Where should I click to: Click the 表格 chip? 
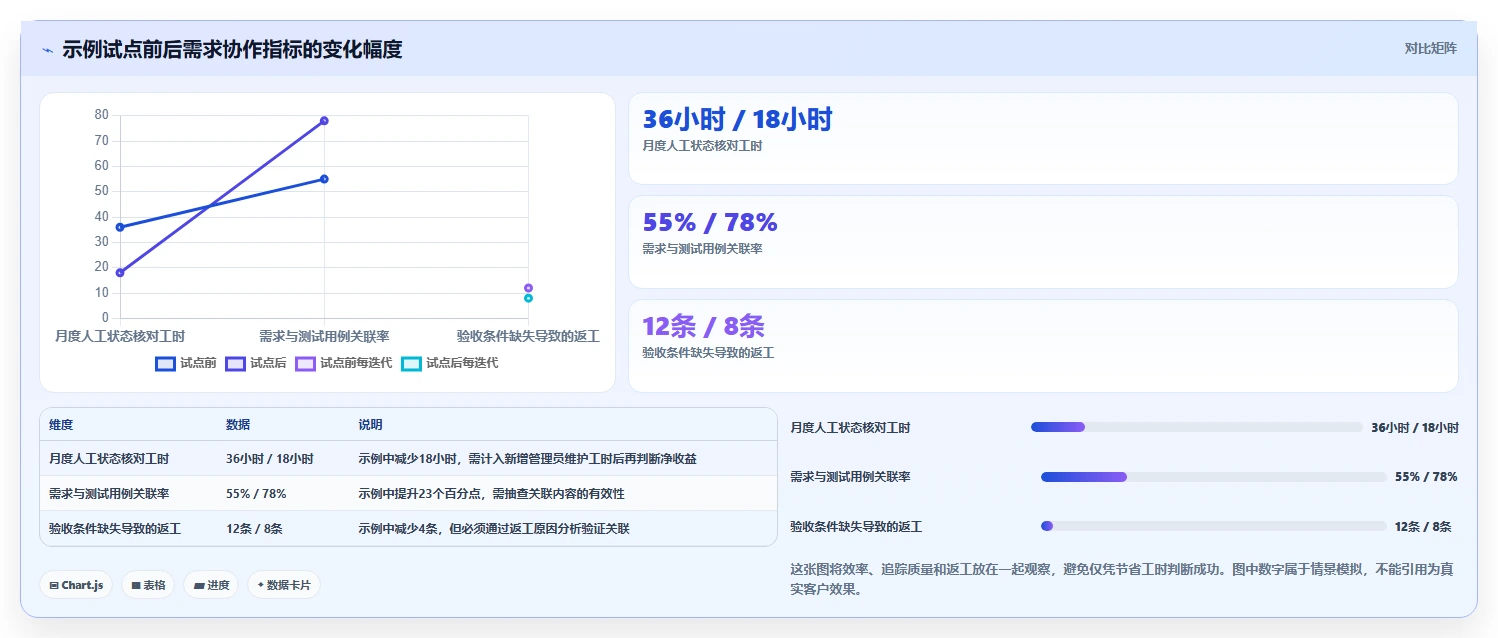point(148,585)
